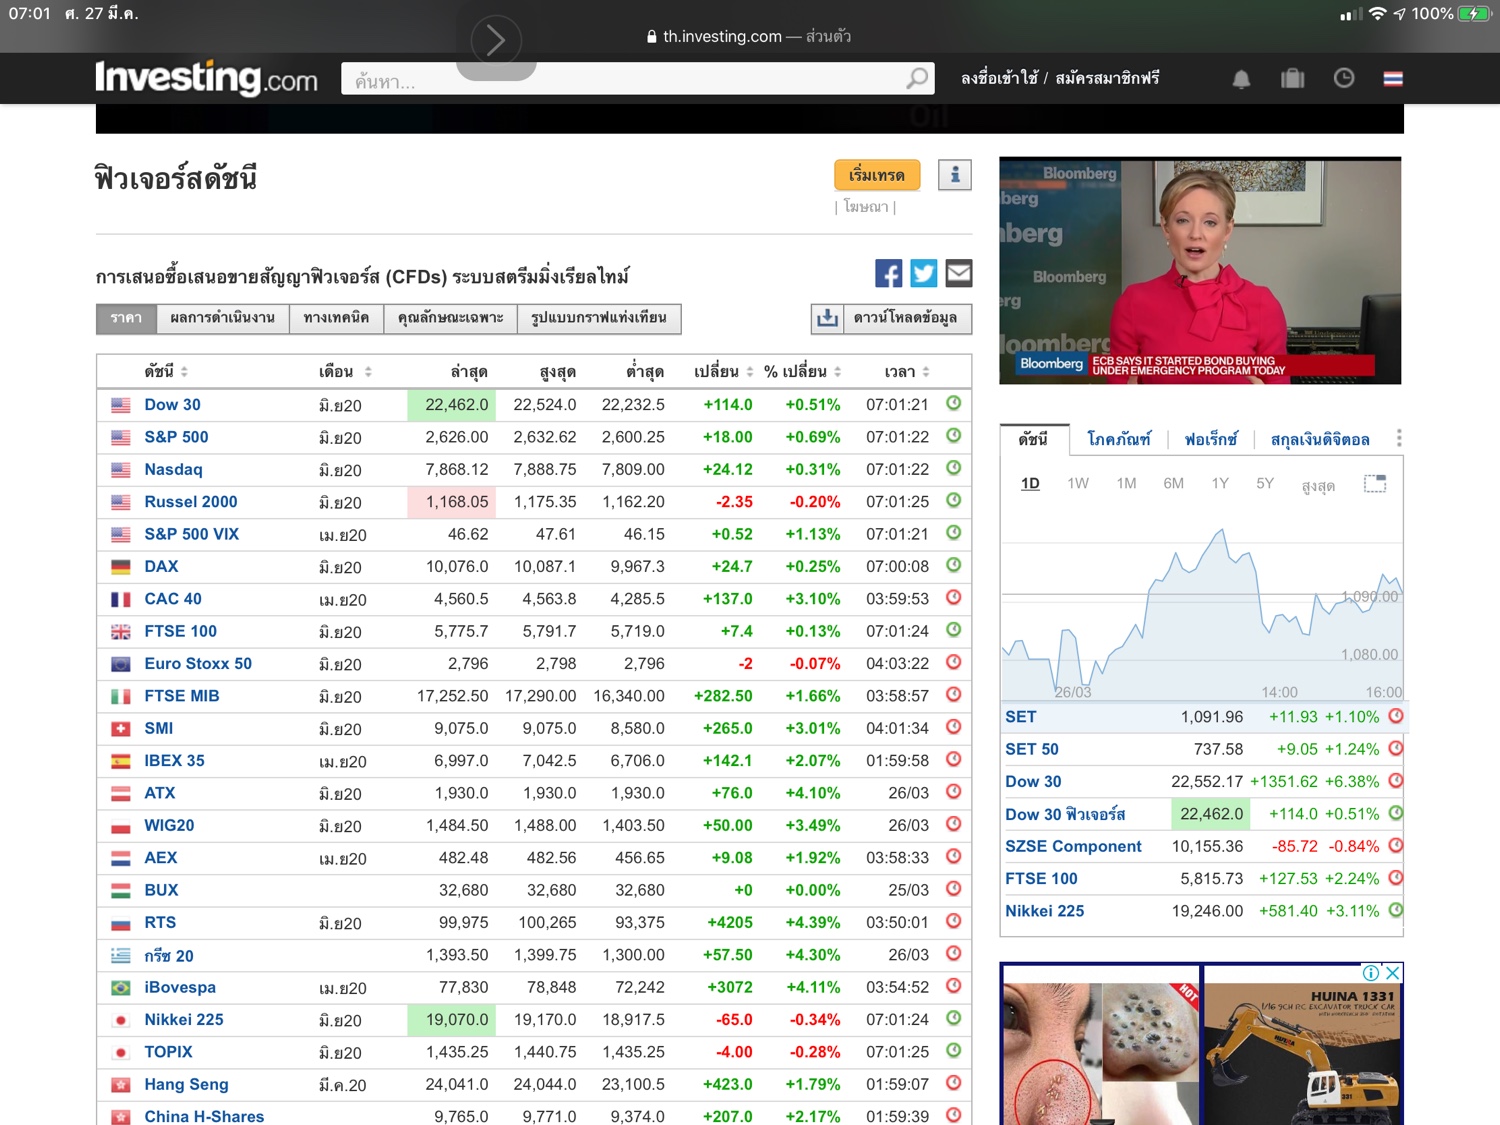Play the Bloomberg video thumbnail

[1200, 270]
